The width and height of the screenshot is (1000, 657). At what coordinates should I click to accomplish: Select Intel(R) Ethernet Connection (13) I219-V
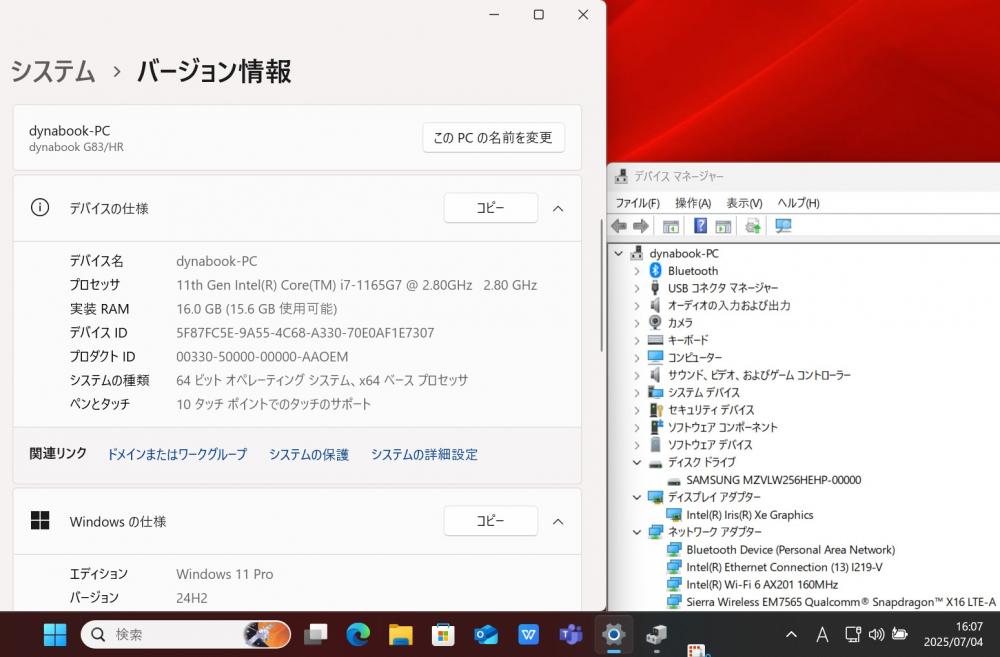784,567
